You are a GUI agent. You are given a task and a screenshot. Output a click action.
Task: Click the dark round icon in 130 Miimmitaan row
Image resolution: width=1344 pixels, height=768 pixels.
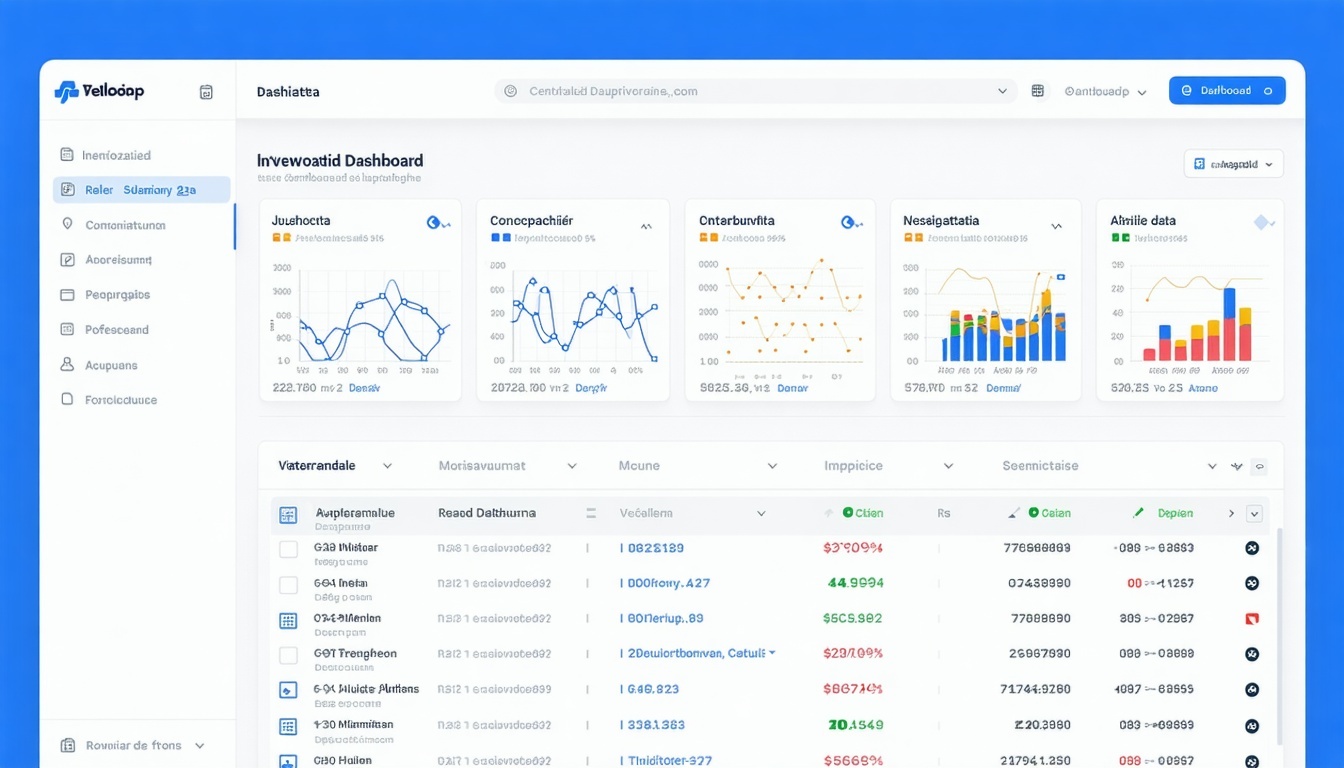pyautogui.click(x=1251, y=725)
